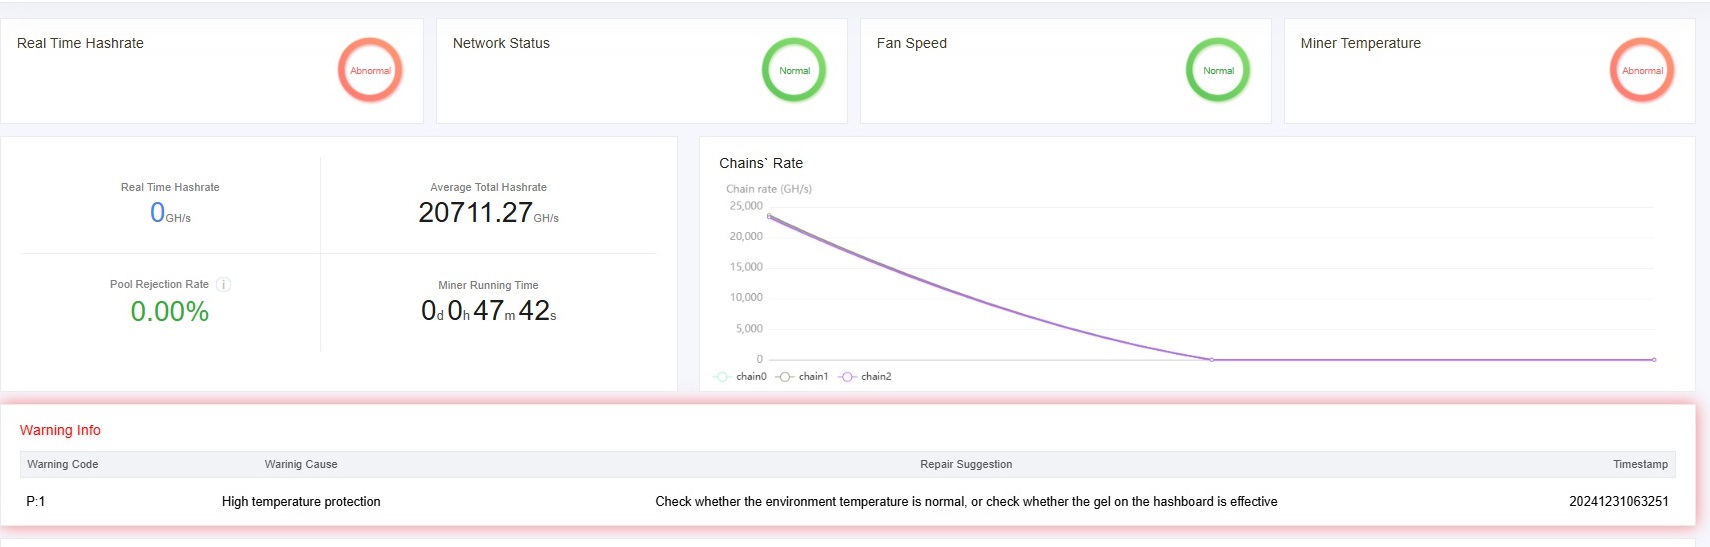Click the Miner Temperature Abnormal status ring
Screen dimensions: 1710x547
(x=1642, y=71)
